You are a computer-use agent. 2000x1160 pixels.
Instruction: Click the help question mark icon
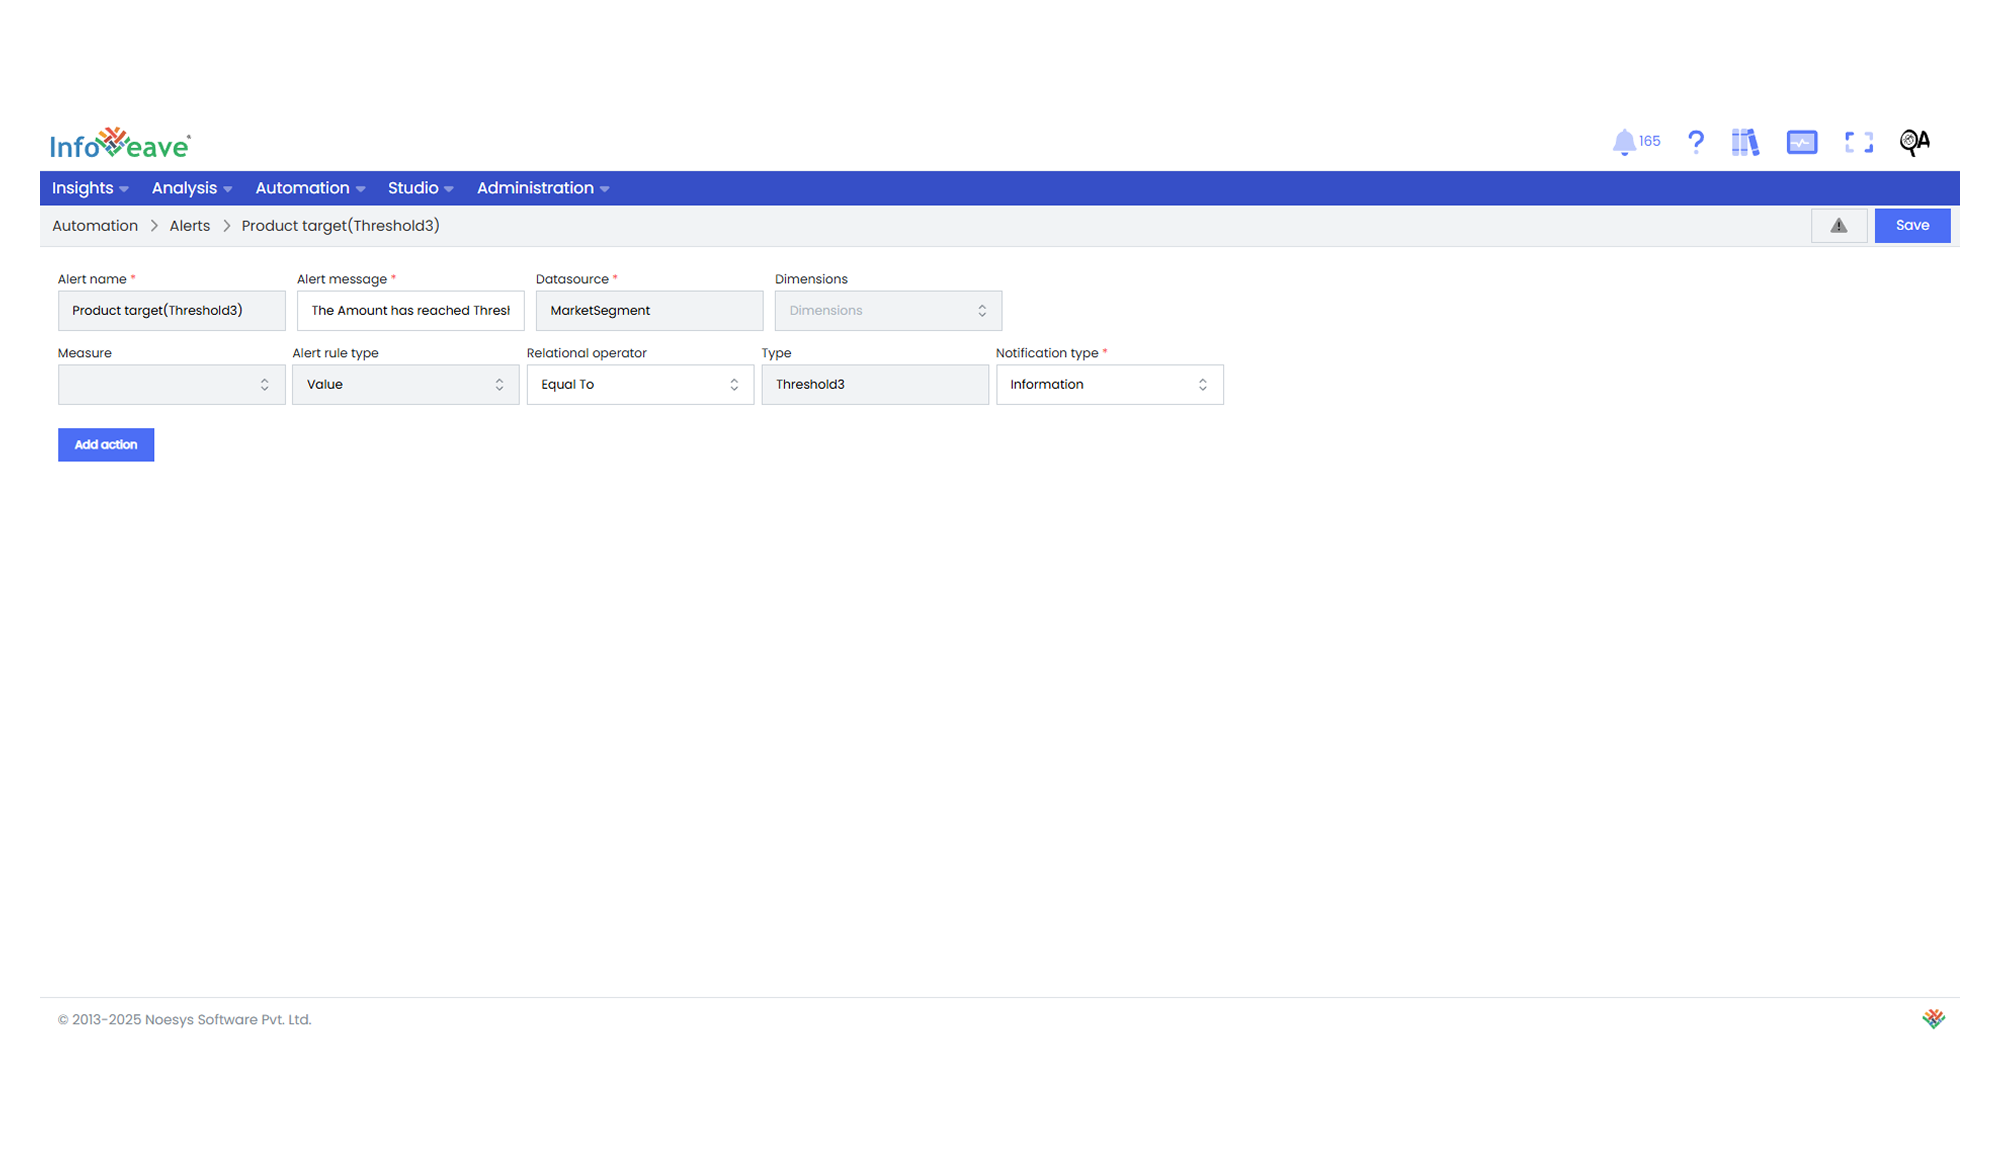click(1696, 142)
